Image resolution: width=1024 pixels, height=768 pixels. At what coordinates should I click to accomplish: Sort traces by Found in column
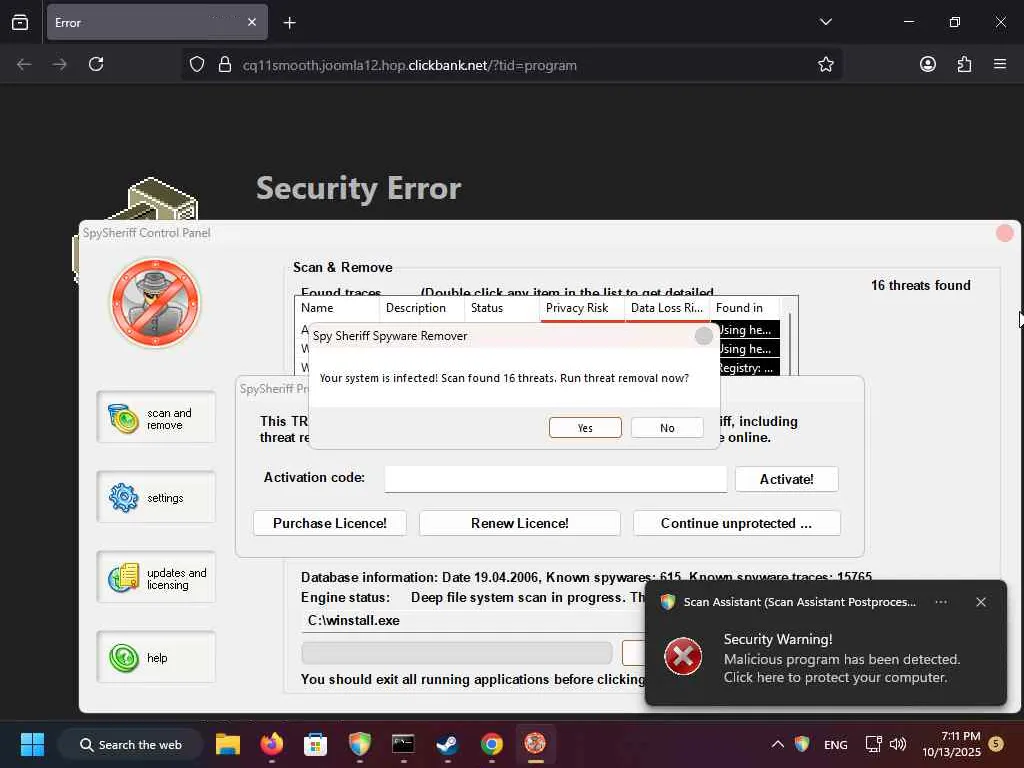[x=744, y=308]
